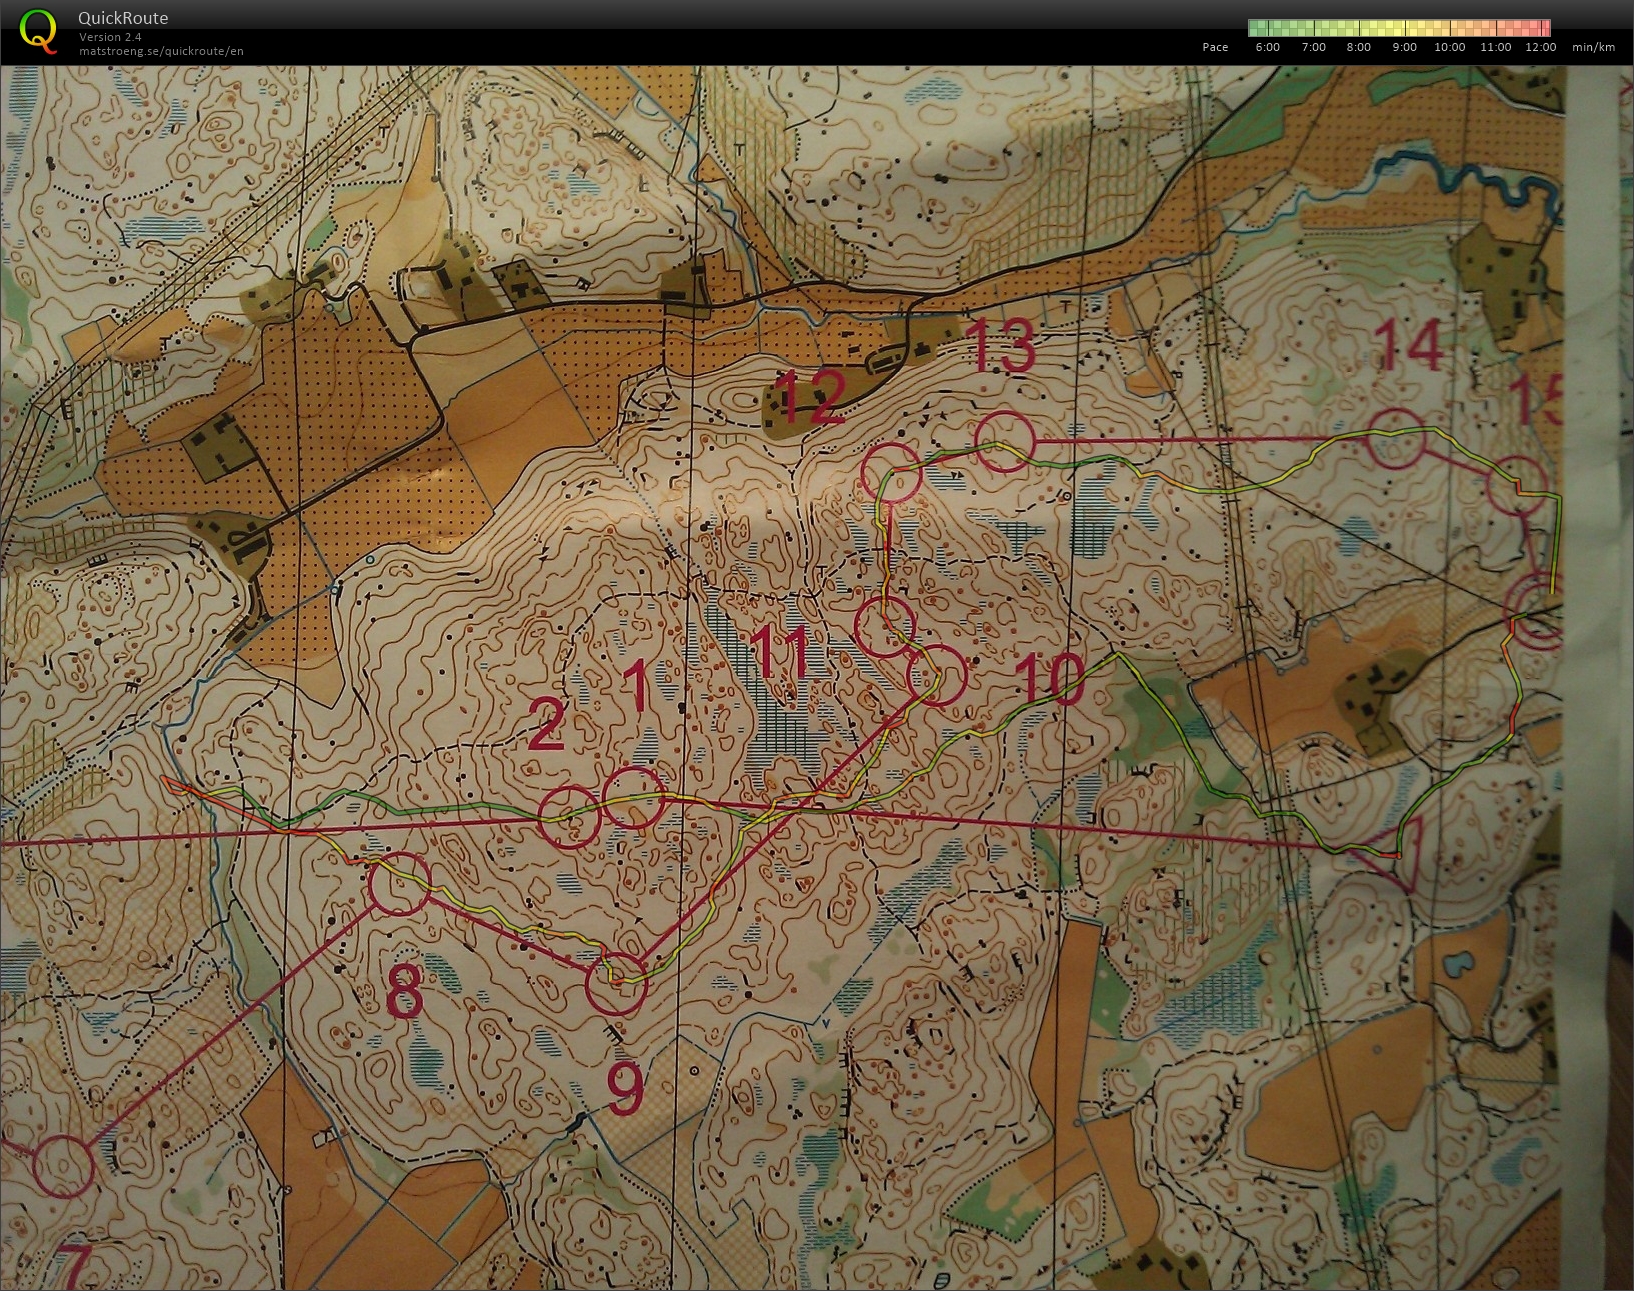Click the QuickRoute Q logo icon
This screenshot has height=1291, width=1634.
pyautogui.click(x=40, y=30)
